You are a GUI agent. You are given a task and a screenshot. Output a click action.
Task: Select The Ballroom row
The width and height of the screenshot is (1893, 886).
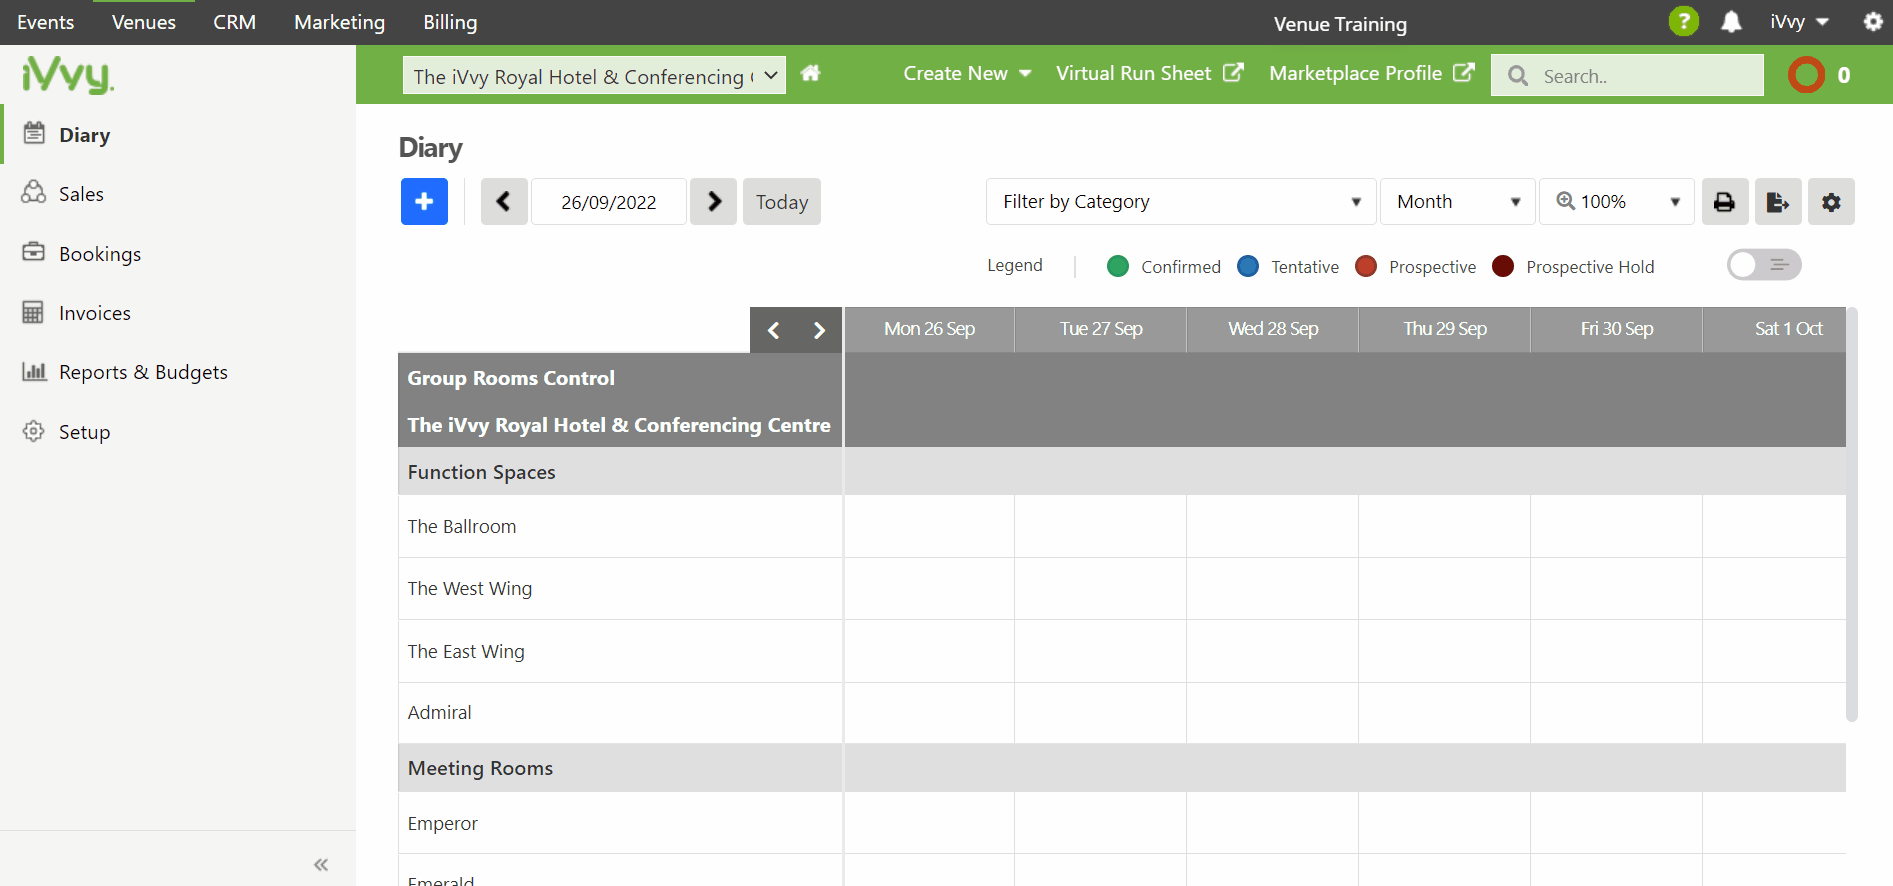click(620, 526)
